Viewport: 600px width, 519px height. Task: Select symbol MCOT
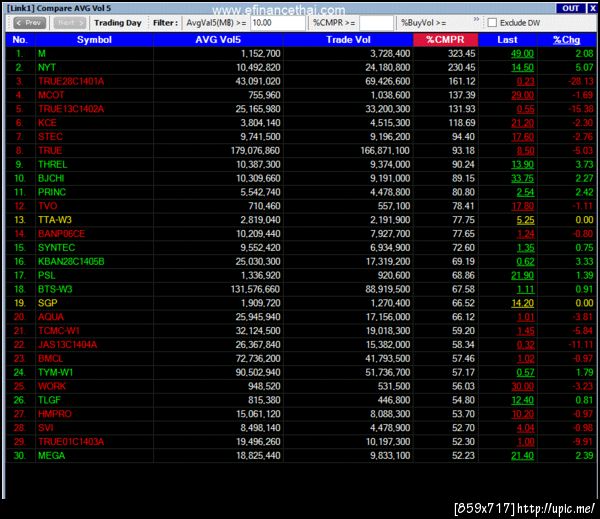(51, 95)
